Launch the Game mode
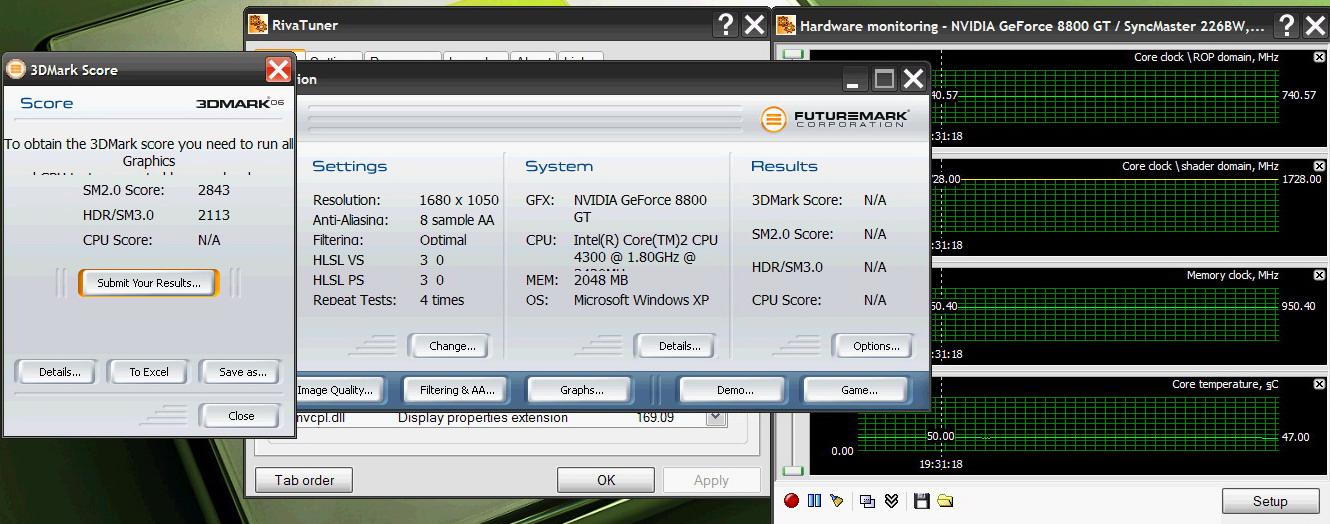This screenshot has height=524, width=1330. pyautogui.click(x=857, y=390)
